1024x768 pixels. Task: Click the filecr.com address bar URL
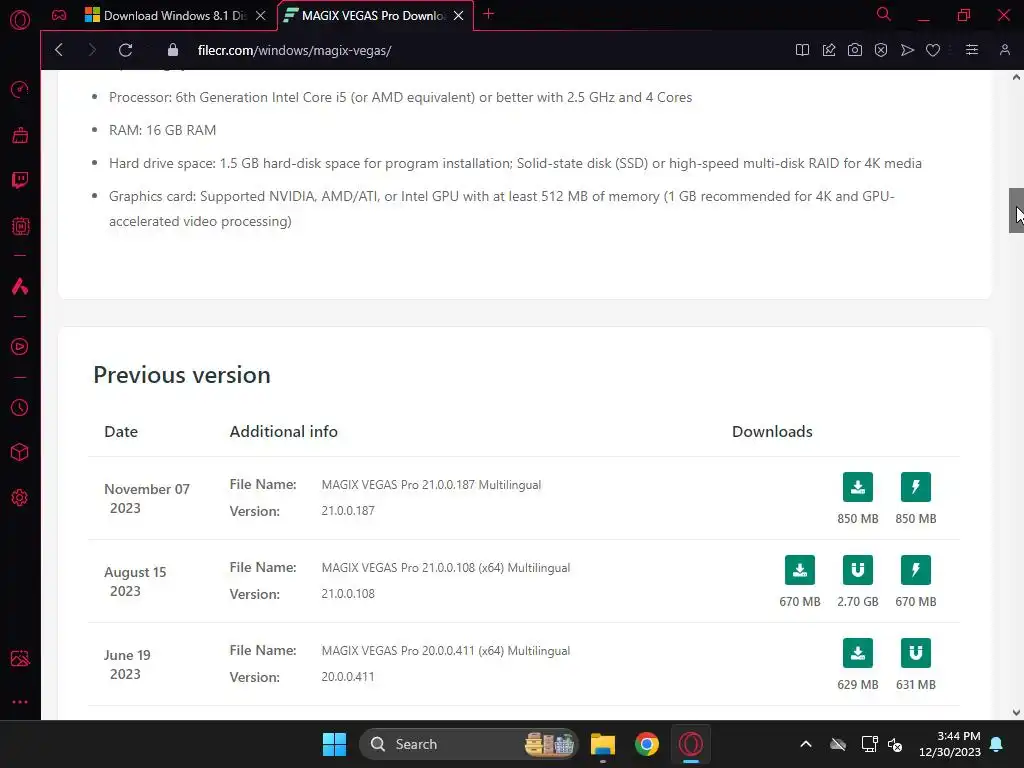point(295,50)
